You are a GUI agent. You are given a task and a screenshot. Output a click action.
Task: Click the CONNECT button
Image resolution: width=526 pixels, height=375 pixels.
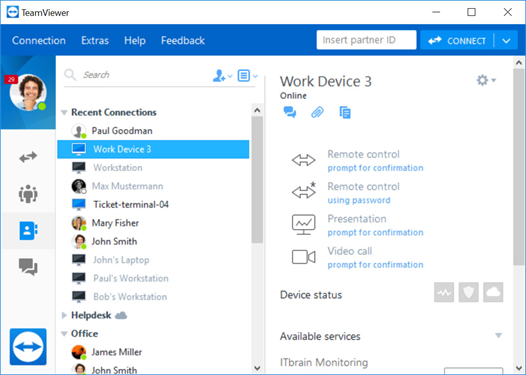click(x=457, y=41)
